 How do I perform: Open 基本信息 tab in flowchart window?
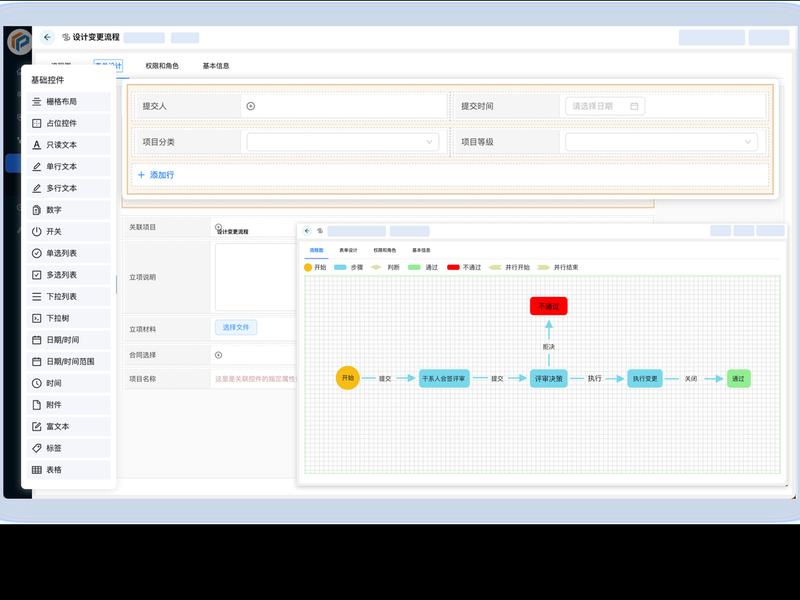(x=421, y=251)
